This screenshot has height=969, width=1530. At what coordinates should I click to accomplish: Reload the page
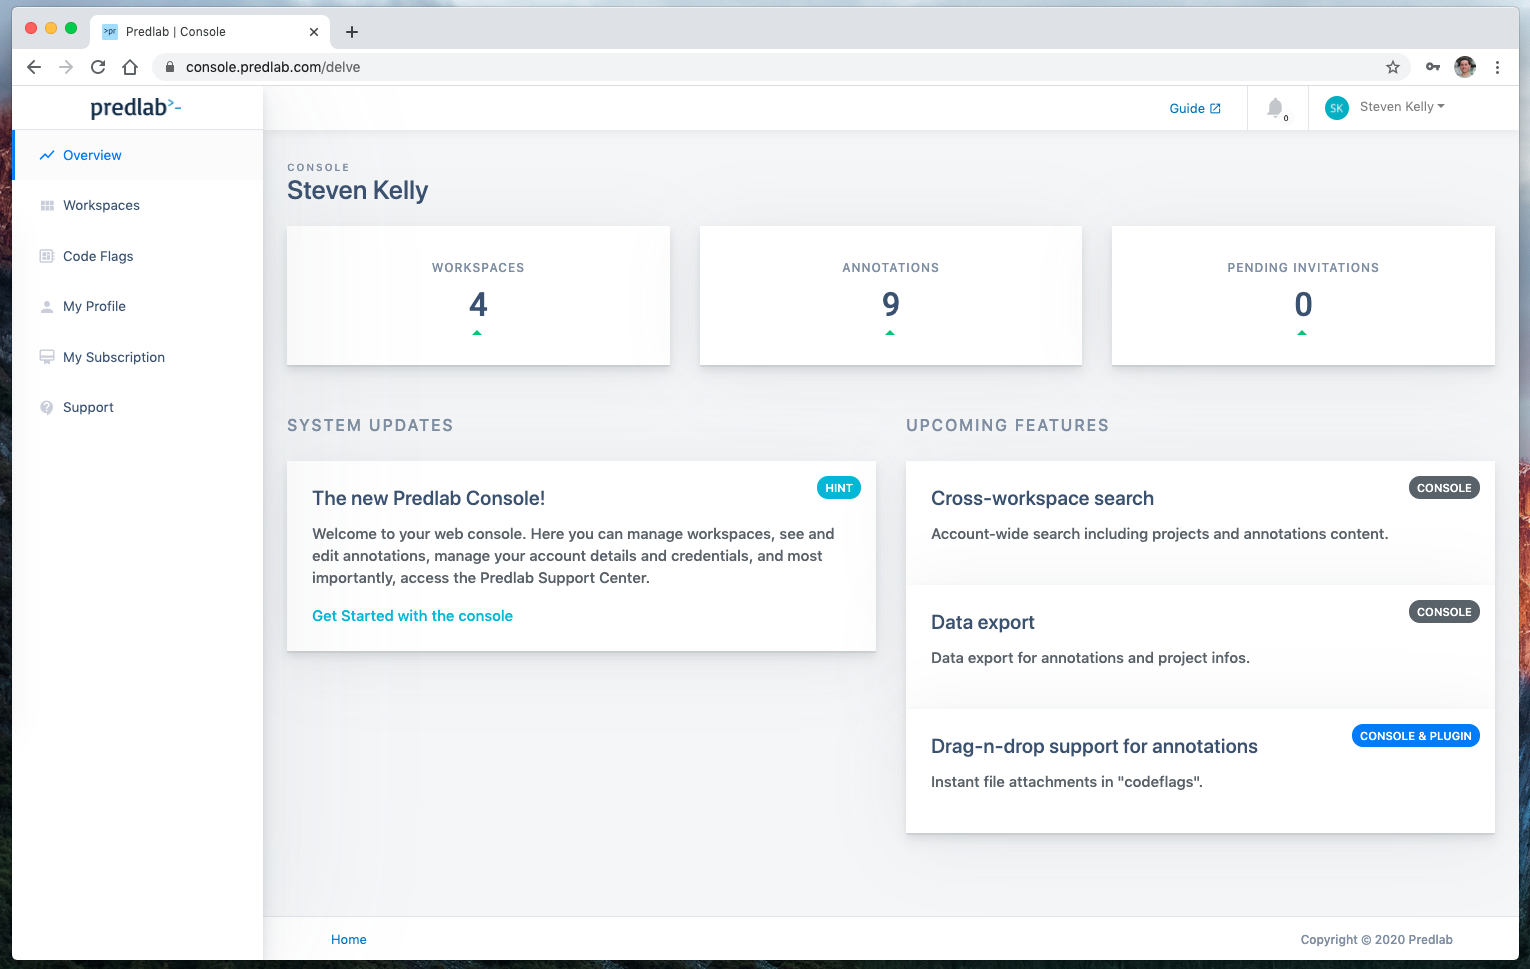[98, 67]
